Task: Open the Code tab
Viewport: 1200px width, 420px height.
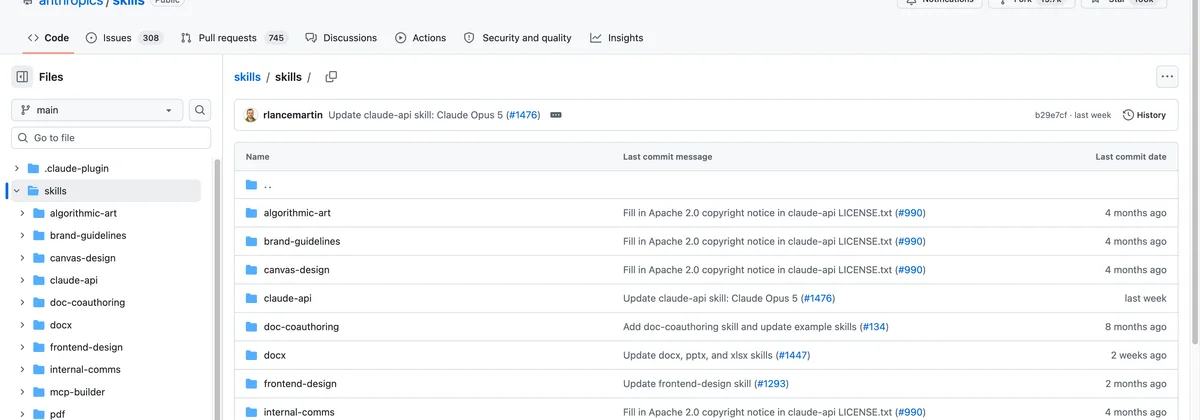Action: 48,38
